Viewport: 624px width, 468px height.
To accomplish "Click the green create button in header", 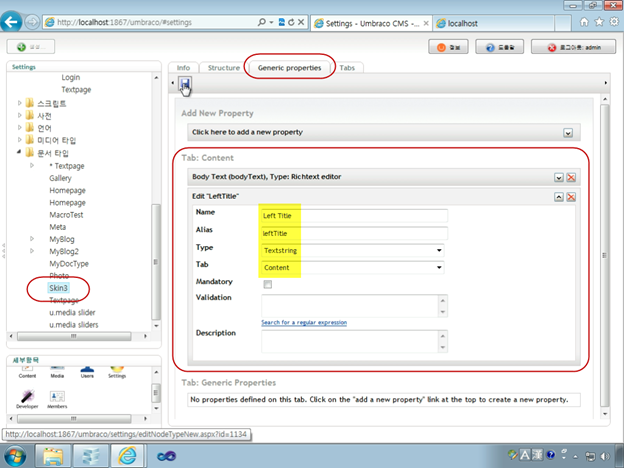I will pyautogui.click(x=31, y=47).
